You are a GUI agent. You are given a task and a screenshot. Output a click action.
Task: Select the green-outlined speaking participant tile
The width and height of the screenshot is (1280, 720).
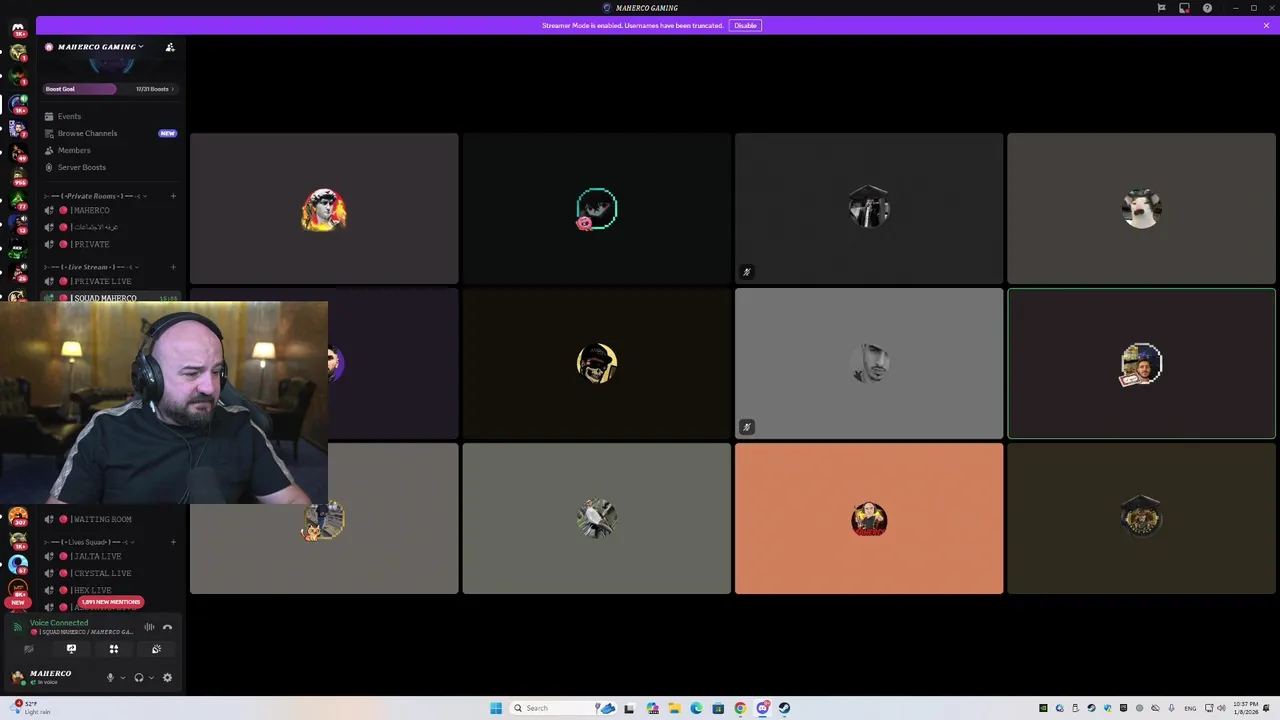pyautogui.click(x=1141, y=364)
